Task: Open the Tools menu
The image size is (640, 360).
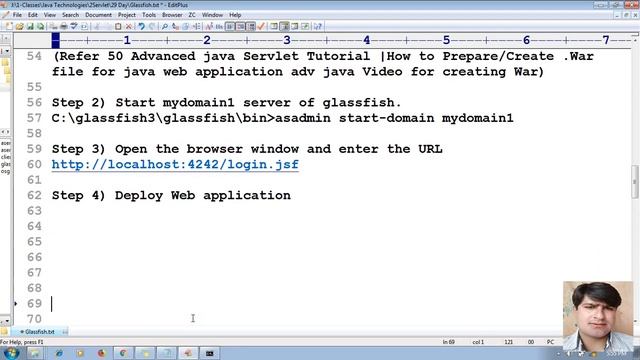Action: pos(149,15)
